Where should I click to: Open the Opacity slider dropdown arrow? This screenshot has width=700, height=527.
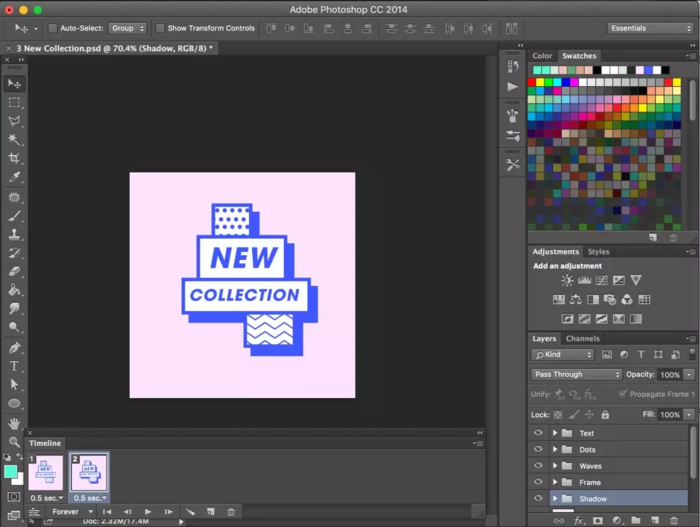point(690,375)
